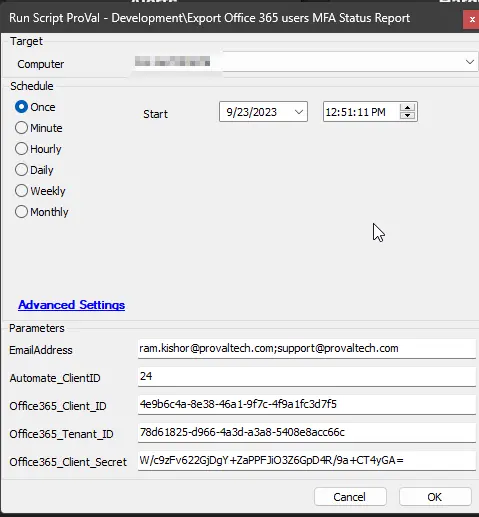Select the Hourly schedule option
The image size is (479, 517).
pyautogui.click(x=21, y=149)
